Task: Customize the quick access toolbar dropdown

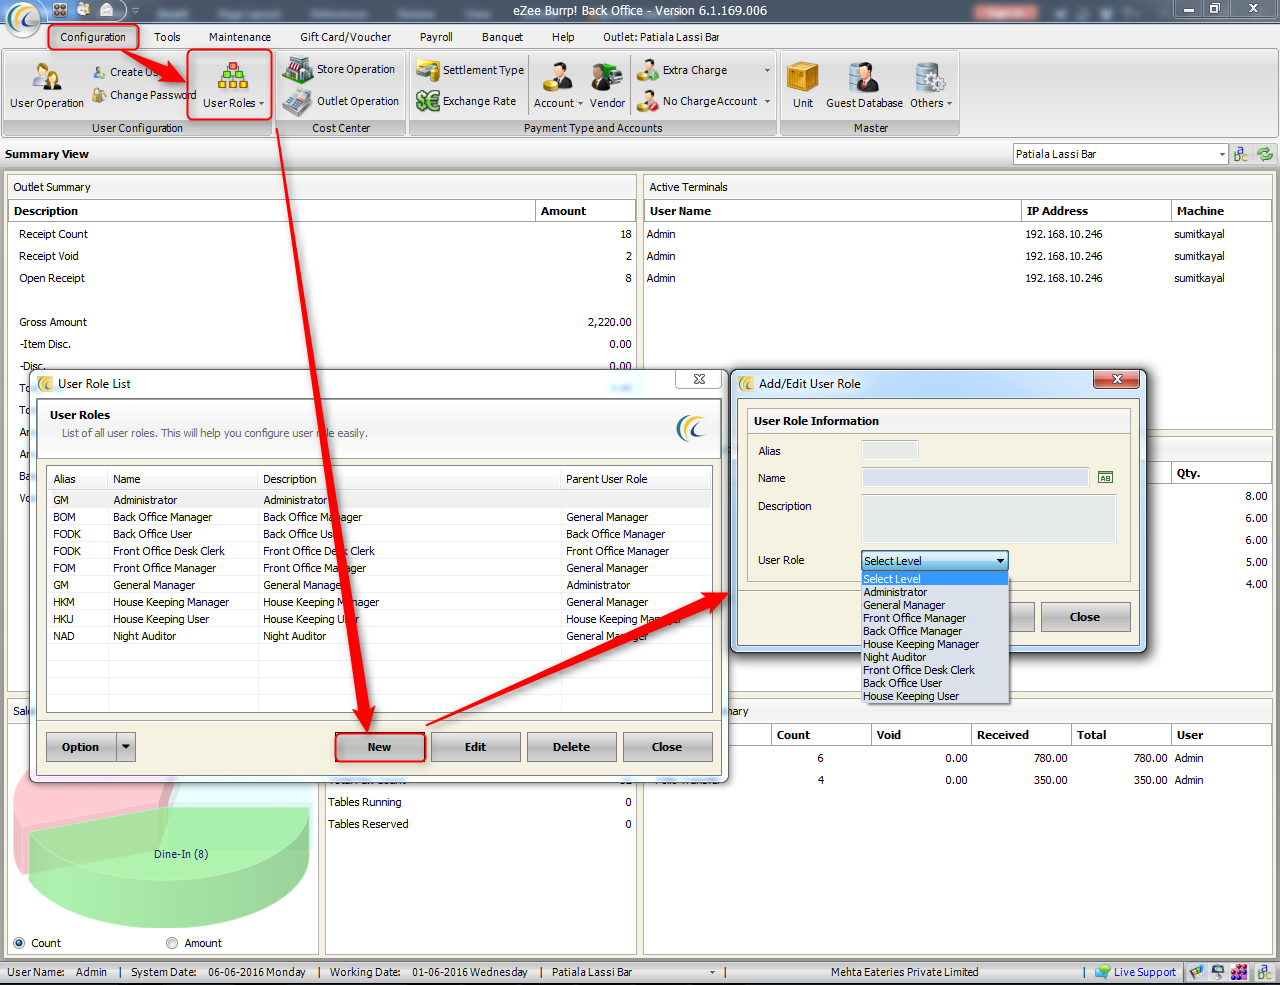Action: click(135, 11)
